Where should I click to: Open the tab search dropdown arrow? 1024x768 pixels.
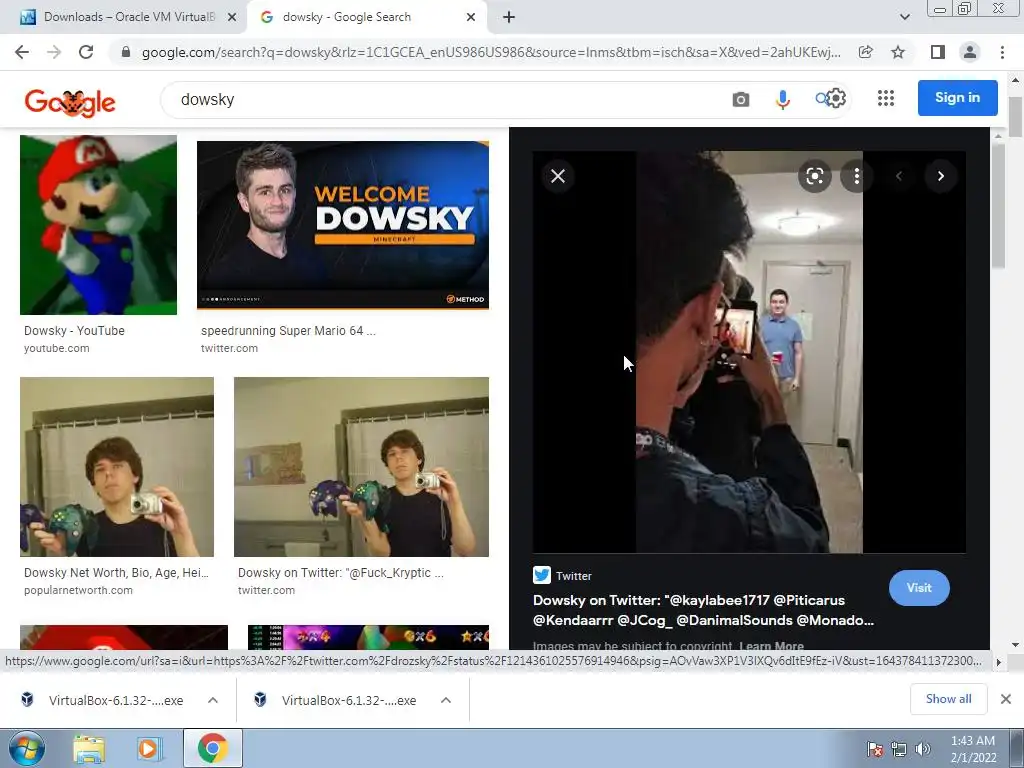904,17
